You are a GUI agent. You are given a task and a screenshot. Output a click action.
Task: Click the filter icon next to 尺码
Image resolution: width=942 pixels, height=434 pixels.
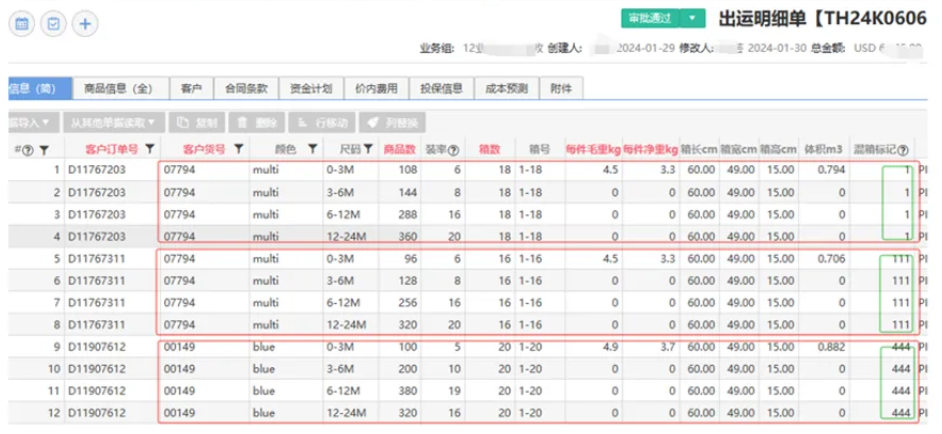[368, 149]
